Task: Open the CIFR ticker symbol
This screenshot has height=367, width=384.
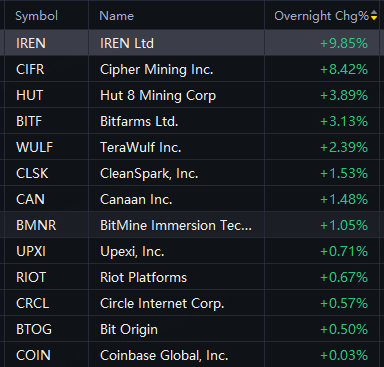Action: pos(30,69)
